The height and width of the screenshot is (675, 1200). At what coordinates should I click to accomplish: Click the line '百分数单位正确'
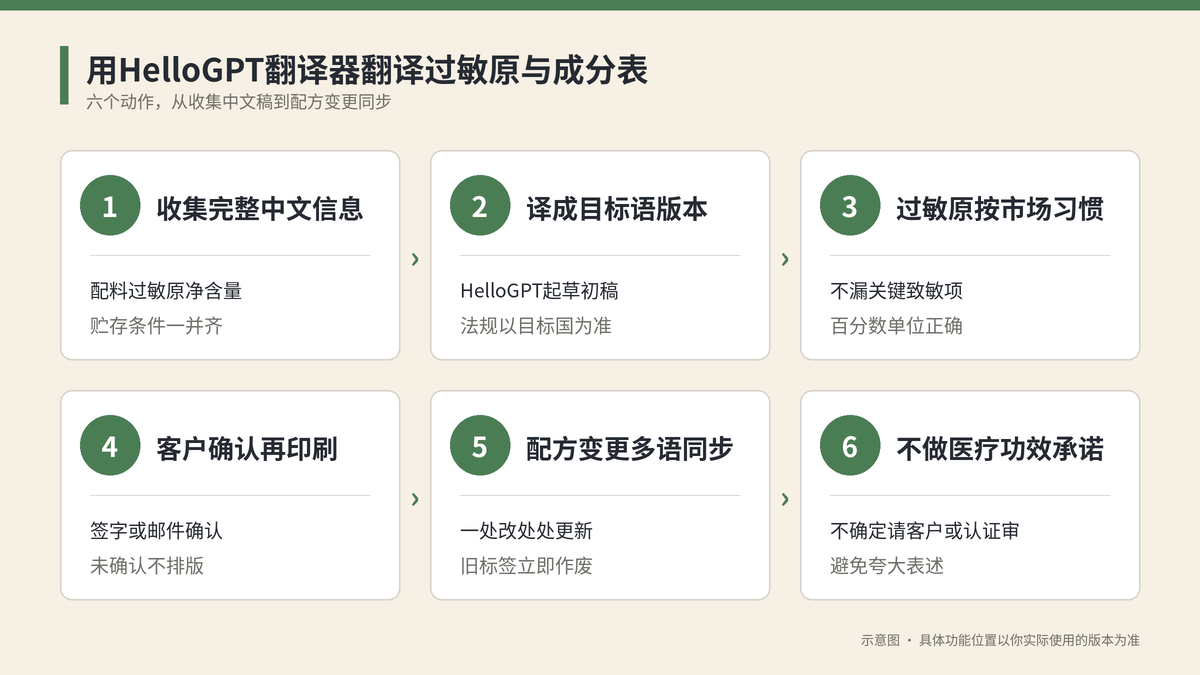(897, 326)
